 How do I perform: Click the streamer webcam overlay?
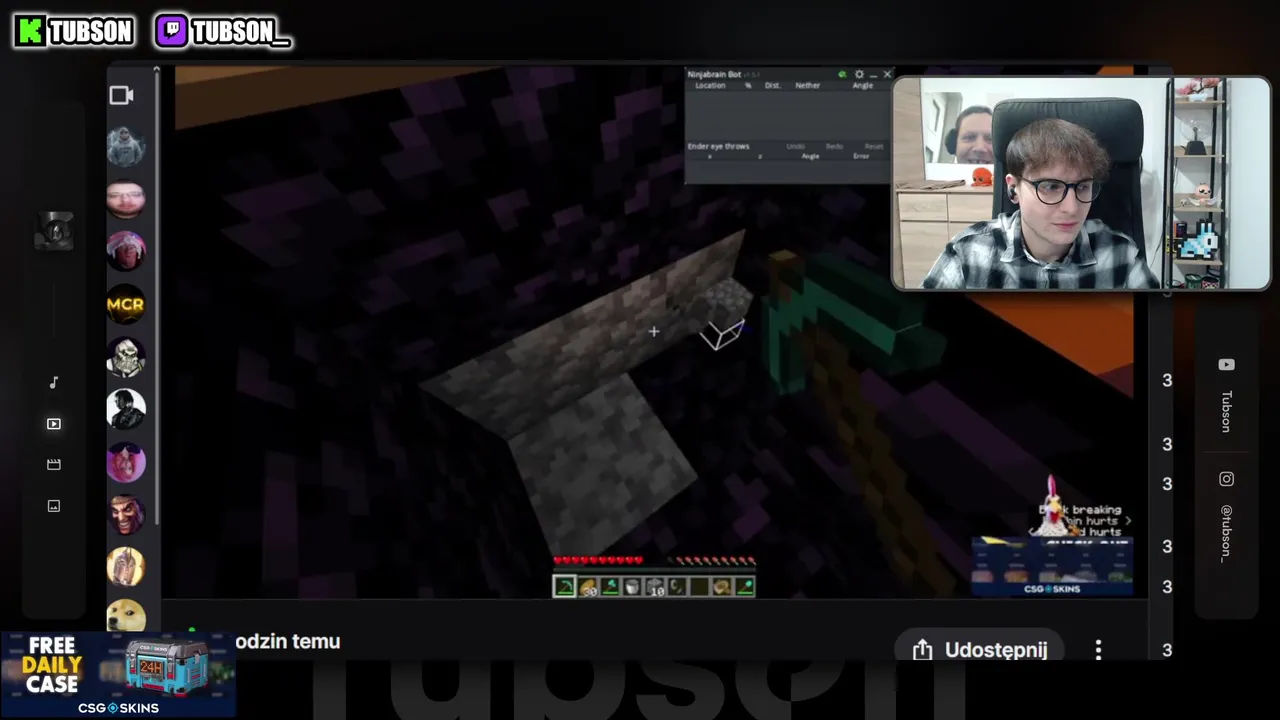pos(1081,184)
